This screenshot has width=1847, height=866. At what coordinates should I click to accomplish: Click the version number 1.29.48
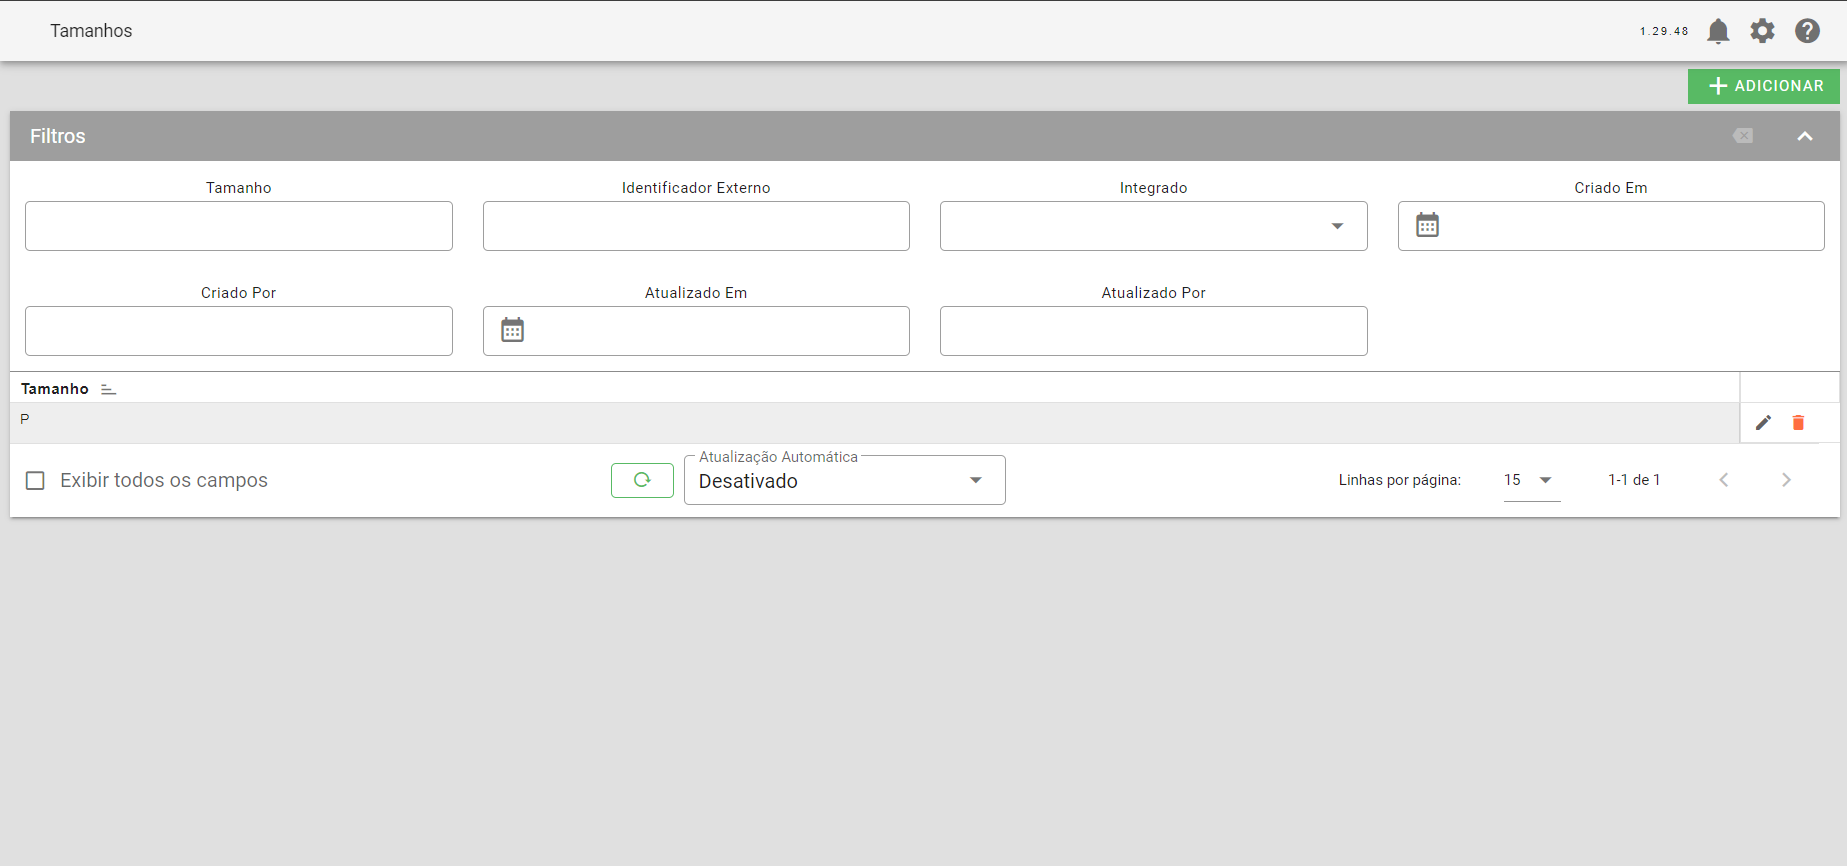point(1664,32)
